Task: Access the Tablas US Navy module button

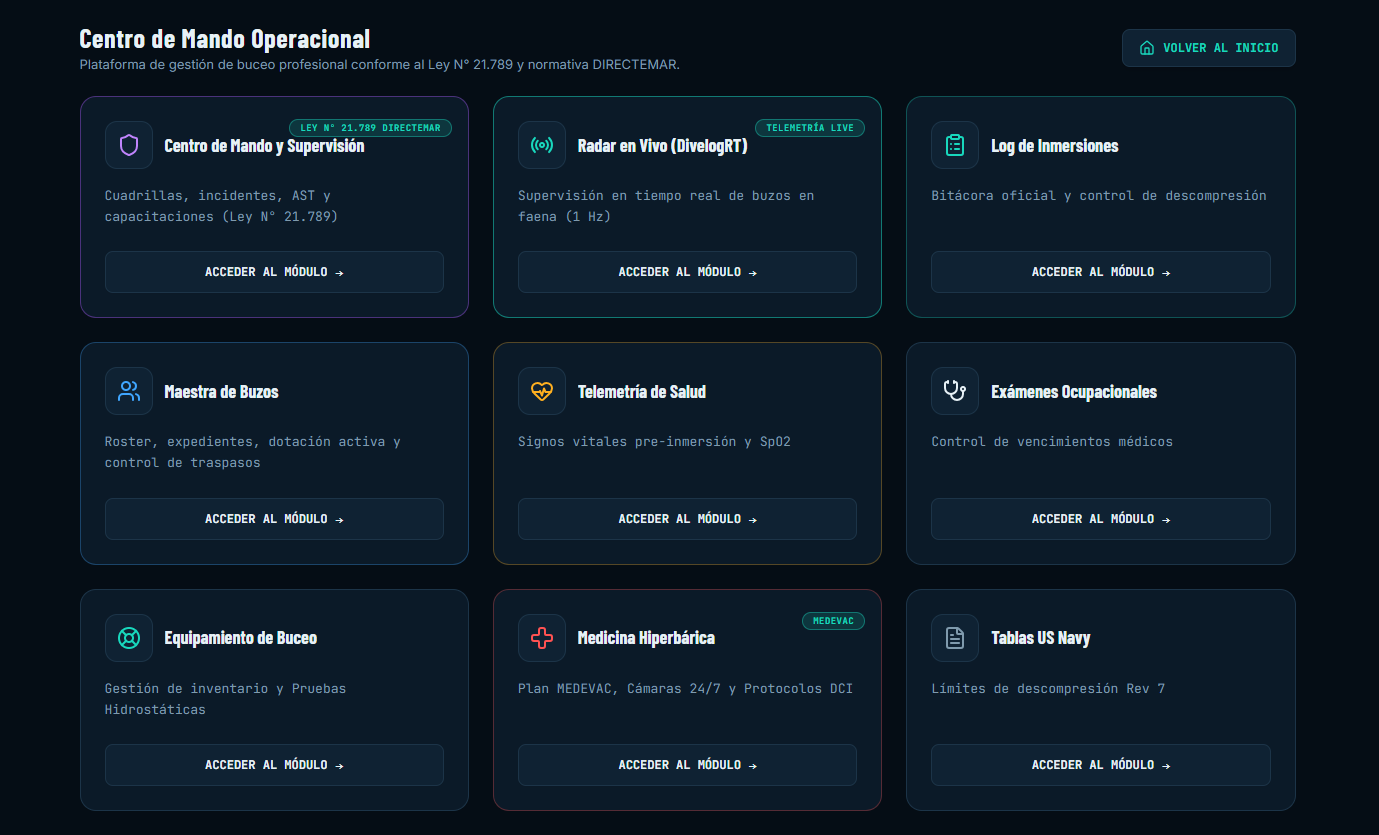Action: [1101, 765]
